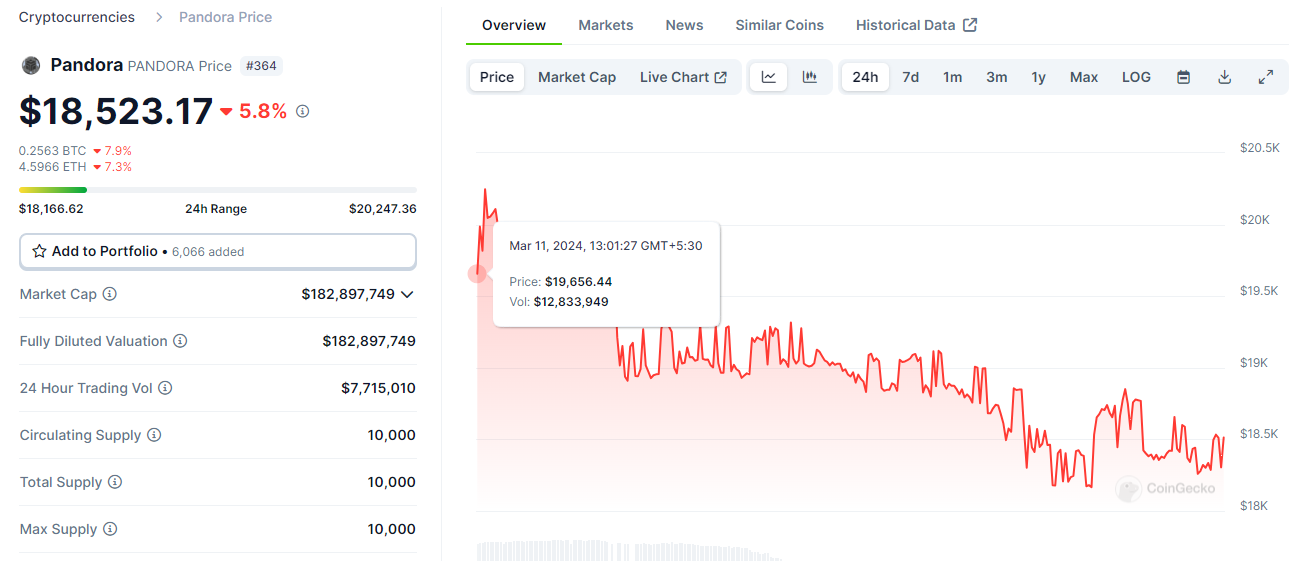Switch to candlestick chart icon
Viewport: 1305px width, 561px height.
click(x=810, y=77)
